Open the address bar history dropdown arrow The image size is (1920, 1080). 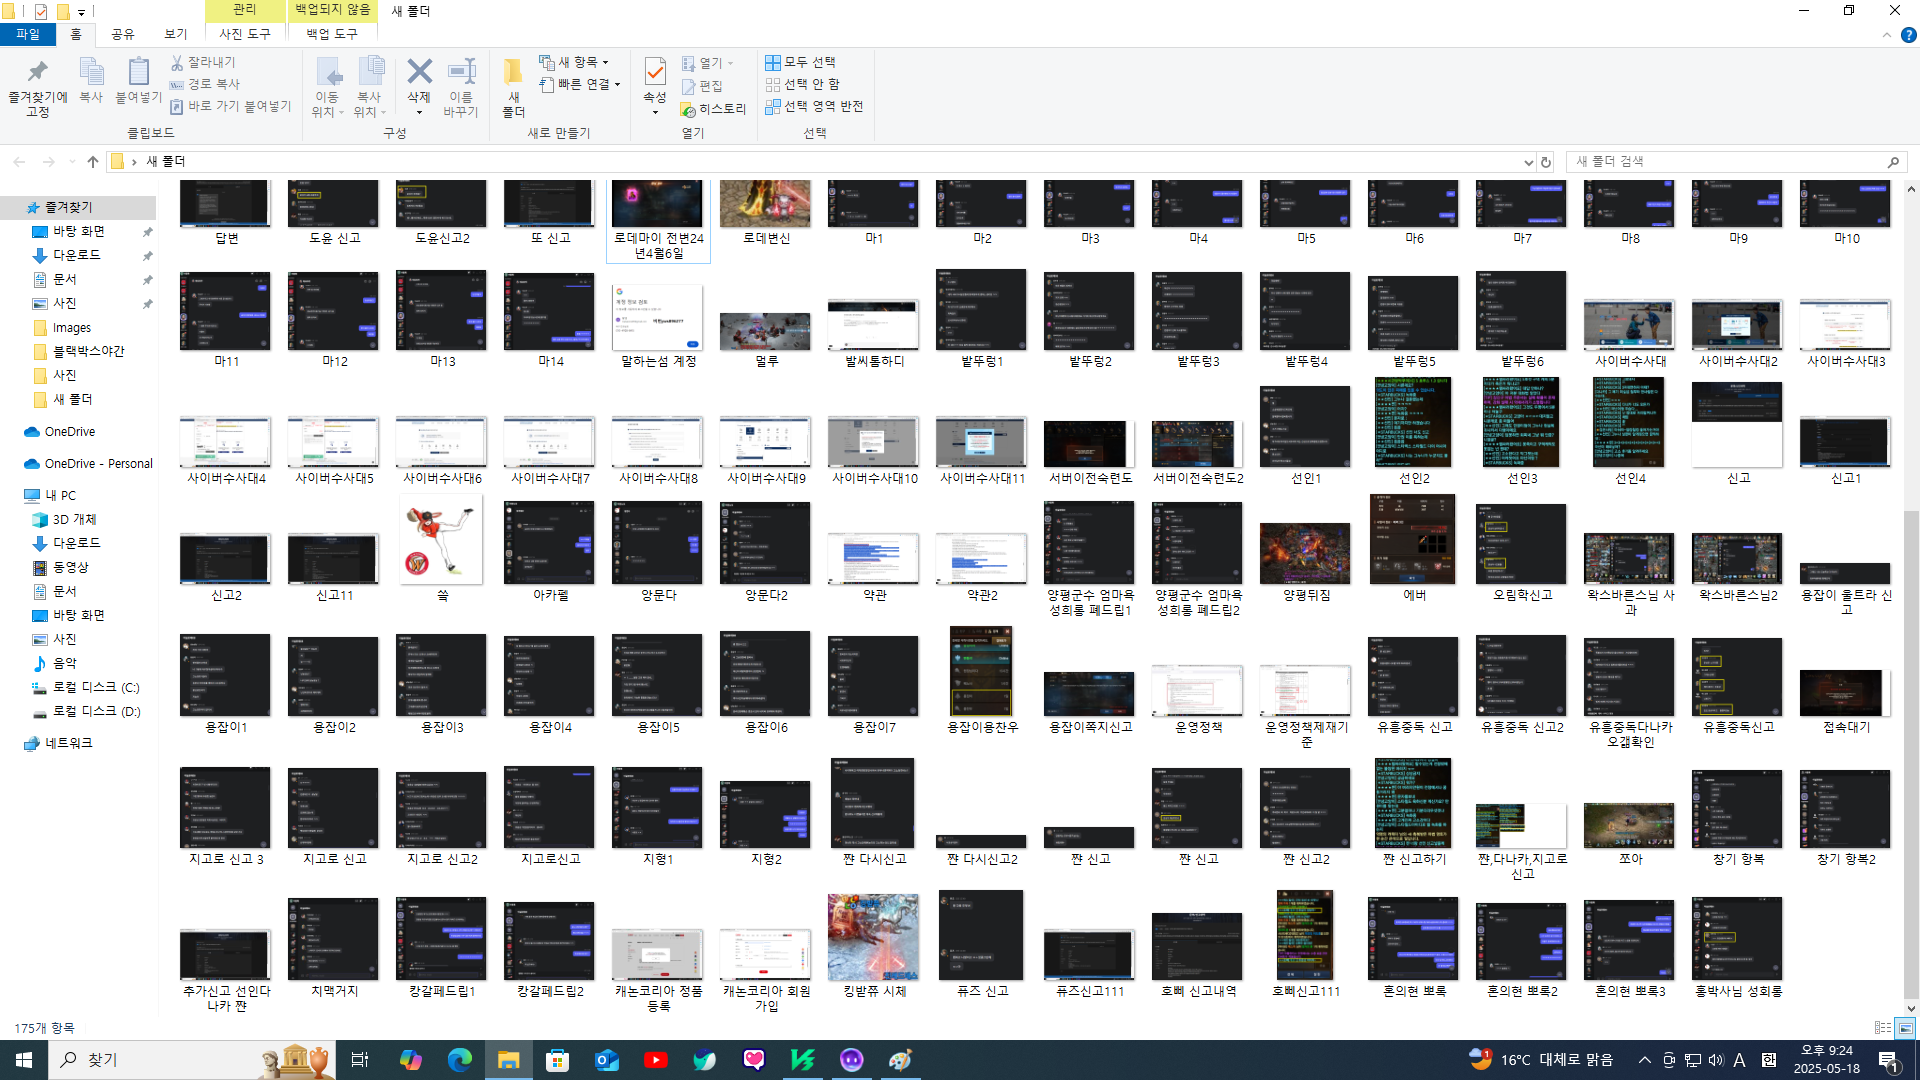pyautogui.click(x=1528, y=162)
